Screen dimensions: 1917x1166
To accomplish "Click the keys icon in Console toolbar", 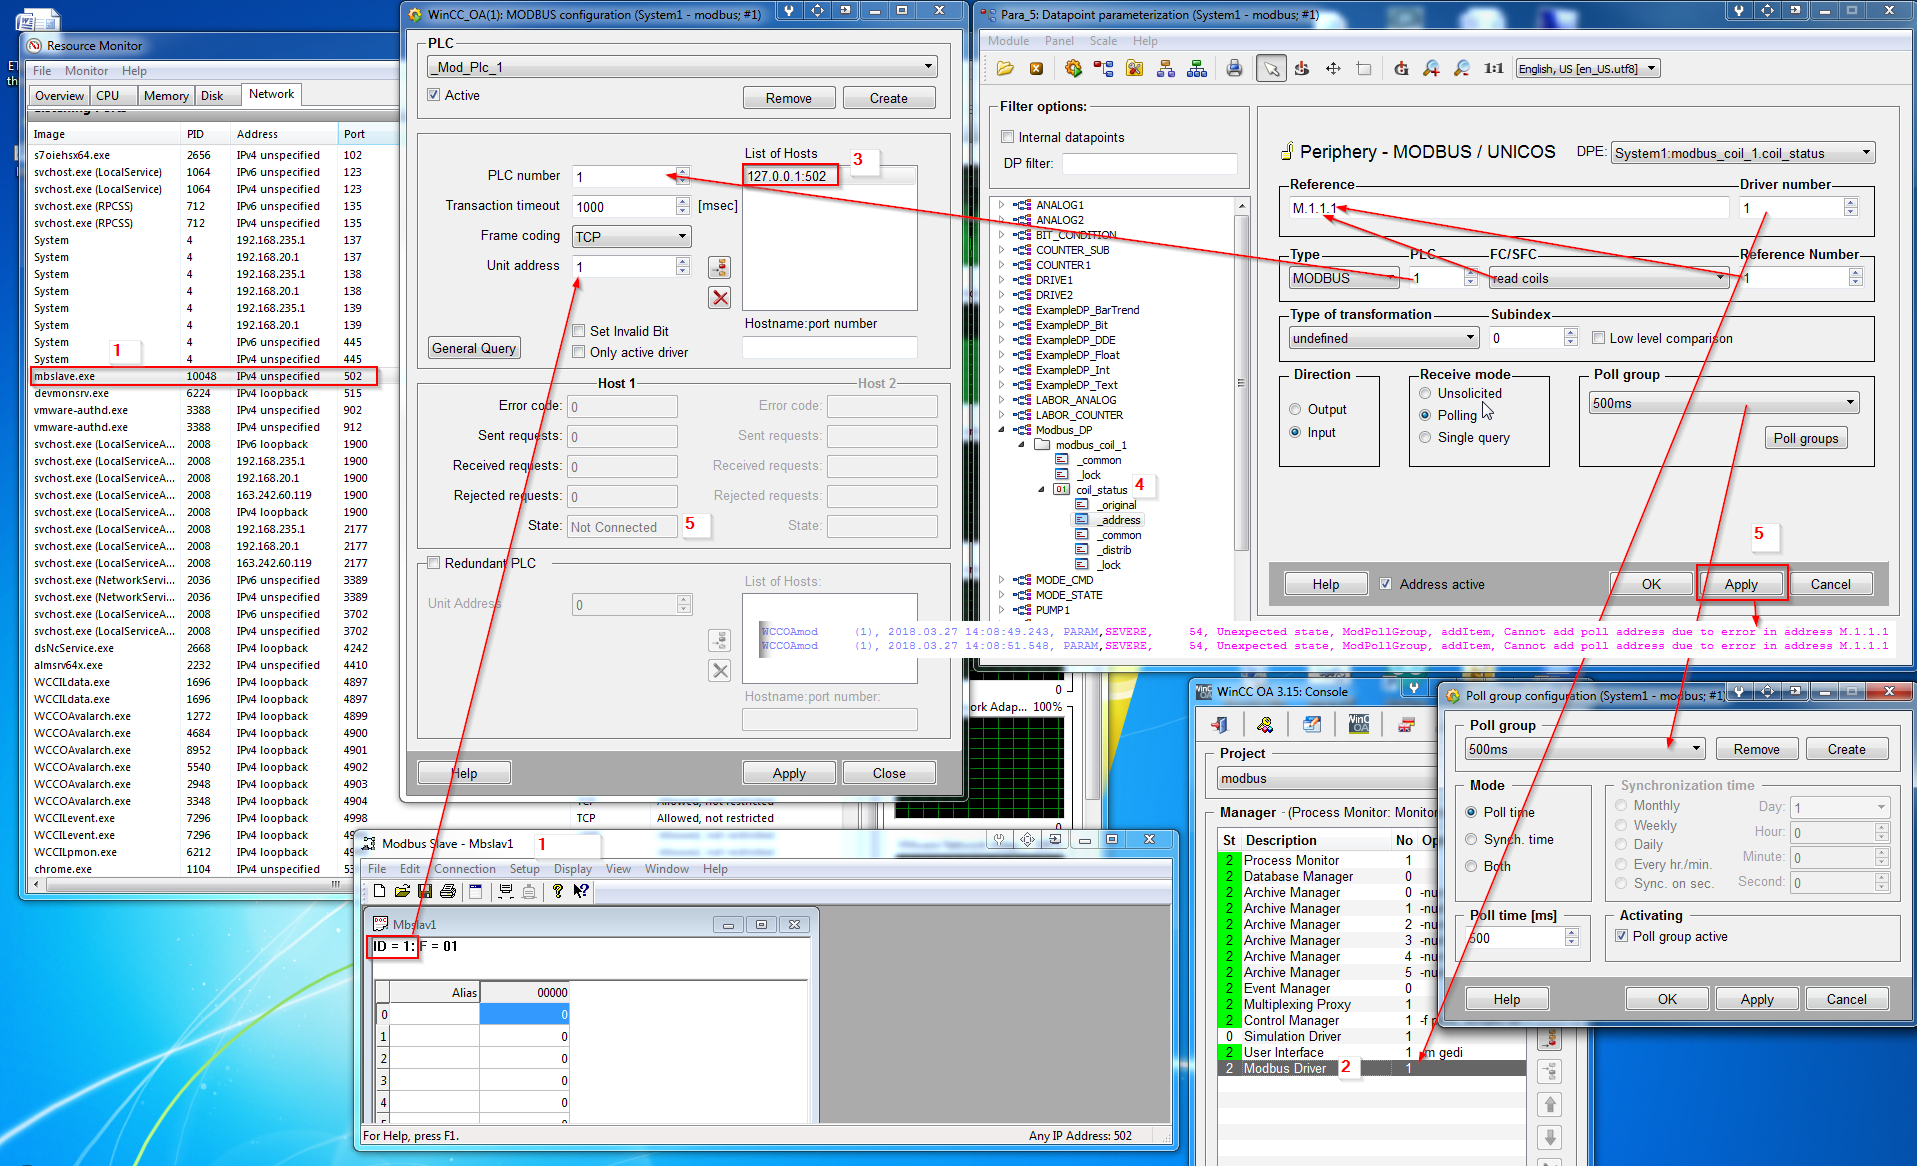I will (1265, 725).
